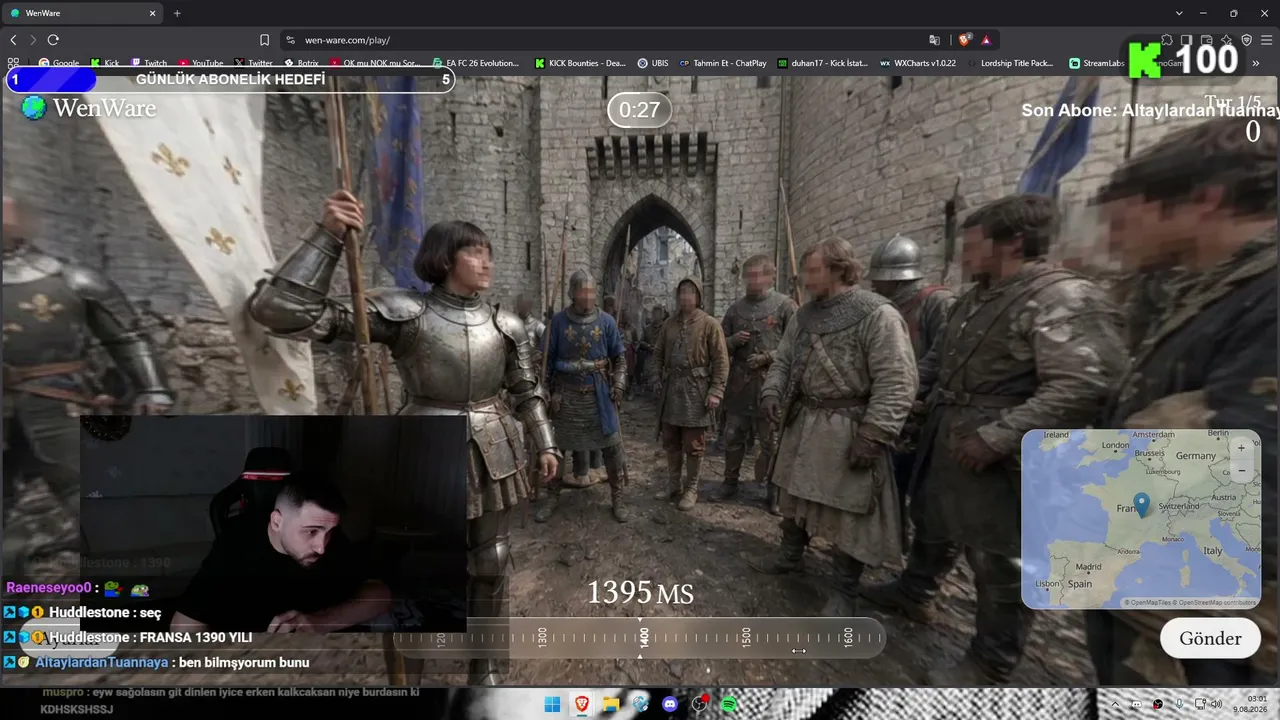Click the blue location pin on the map
The image size is (1280, 720).
click(x=1141, y=504)
